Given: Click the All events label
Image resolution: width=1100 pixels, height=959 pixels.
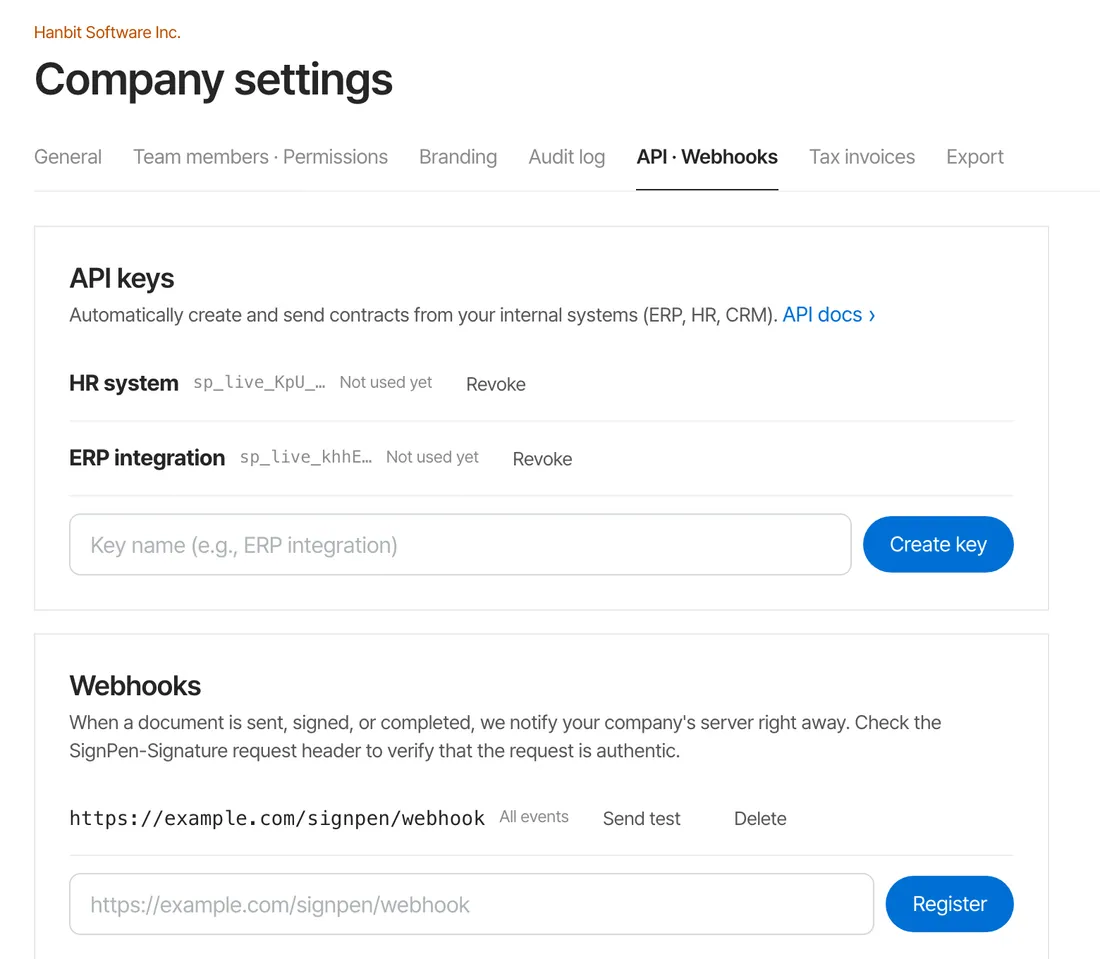Looking at the screenshot, I should coord(534,817).
